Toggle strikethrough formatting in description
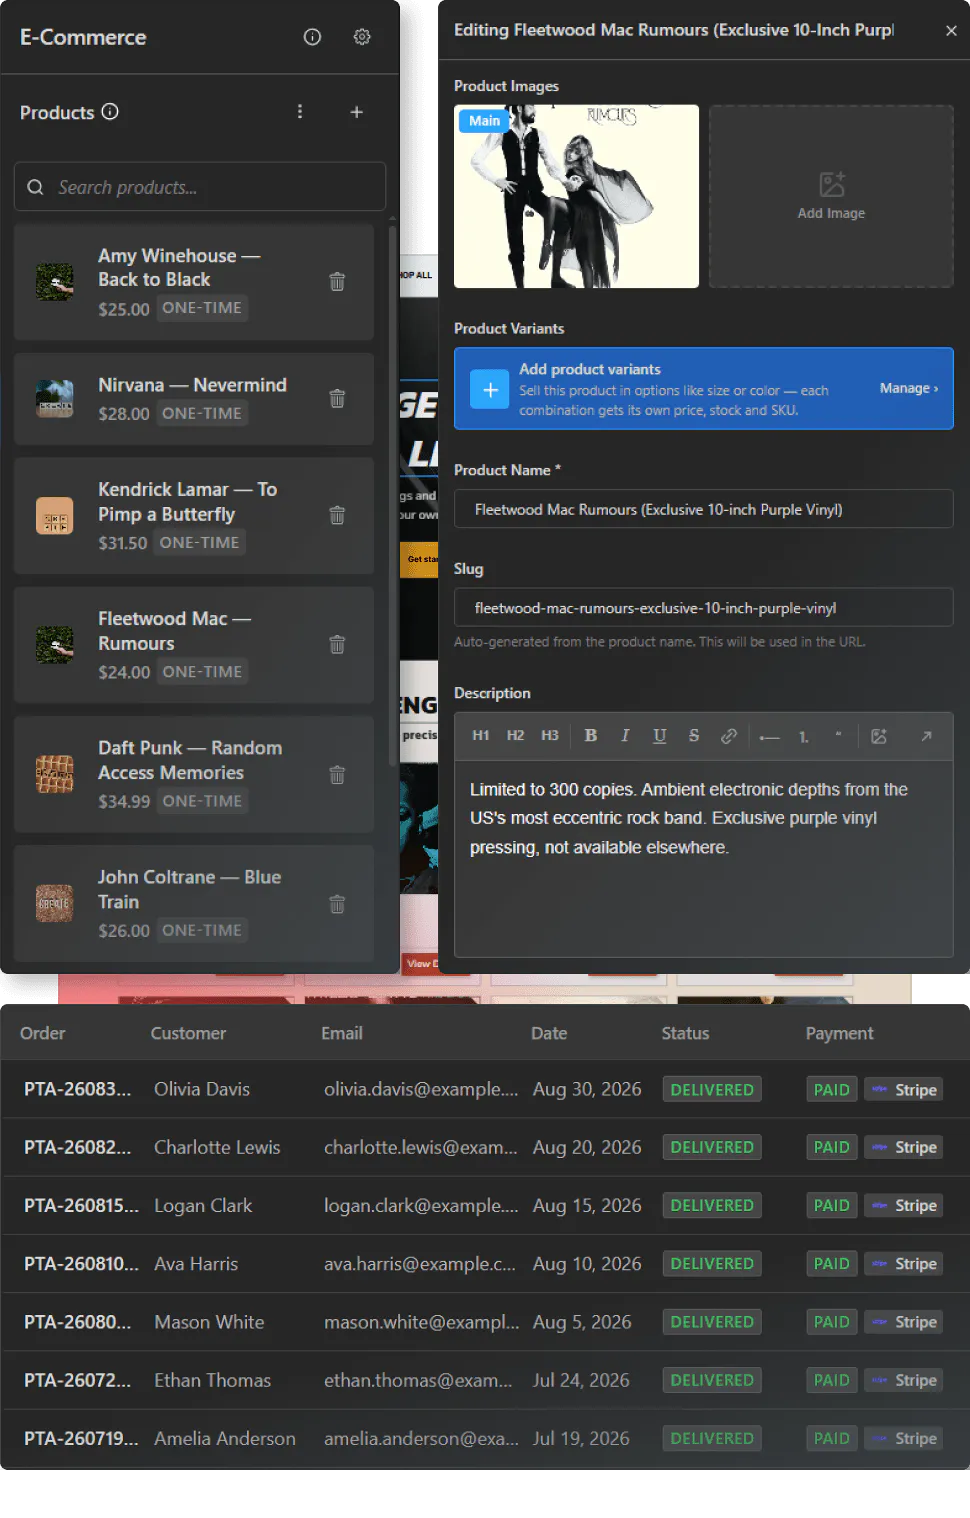The width and height of the screenshot is (970, 1518). (694, 736)
